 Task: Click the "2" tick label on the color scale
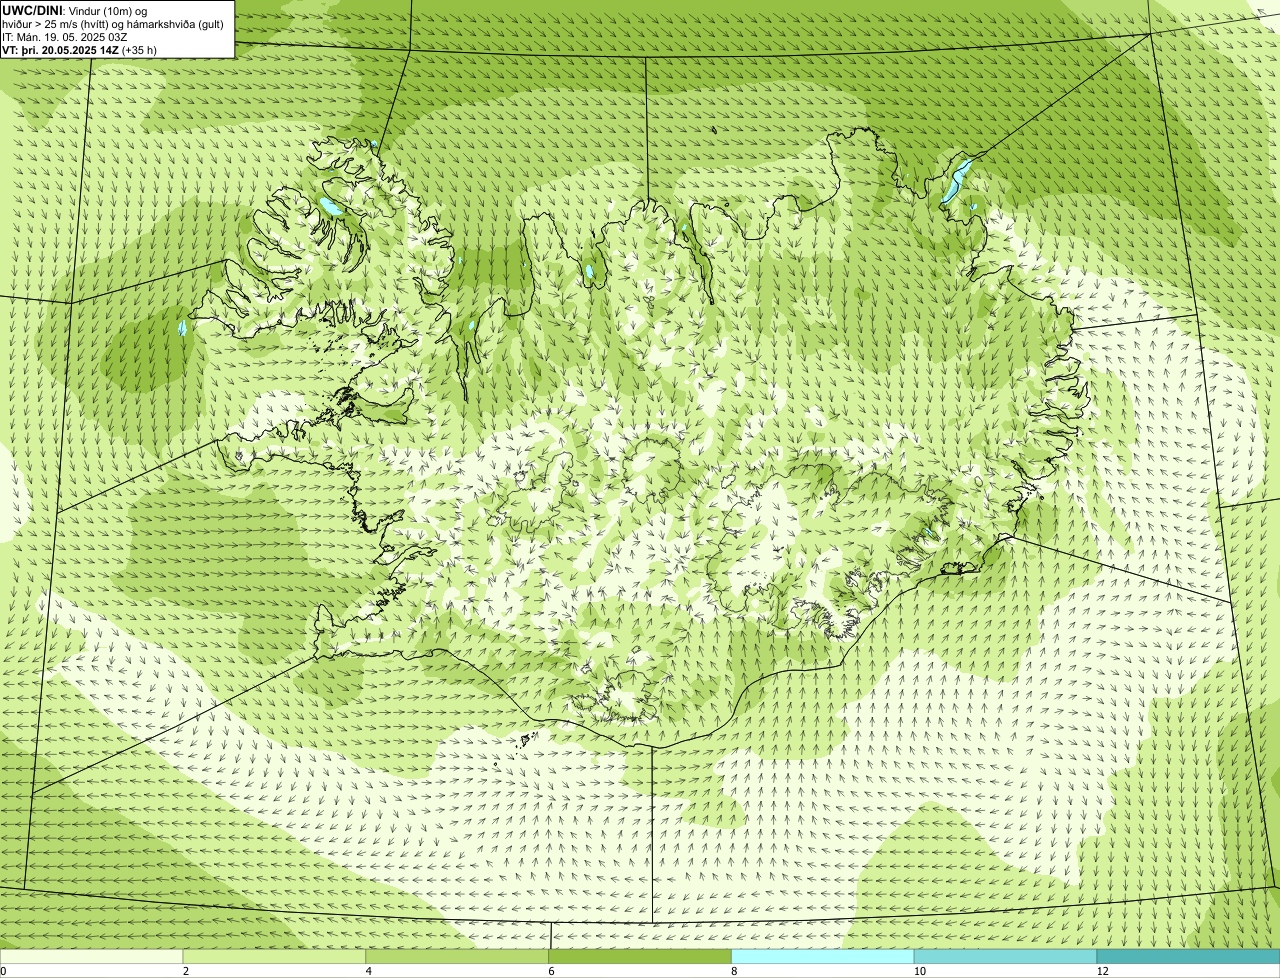[185, 971]
